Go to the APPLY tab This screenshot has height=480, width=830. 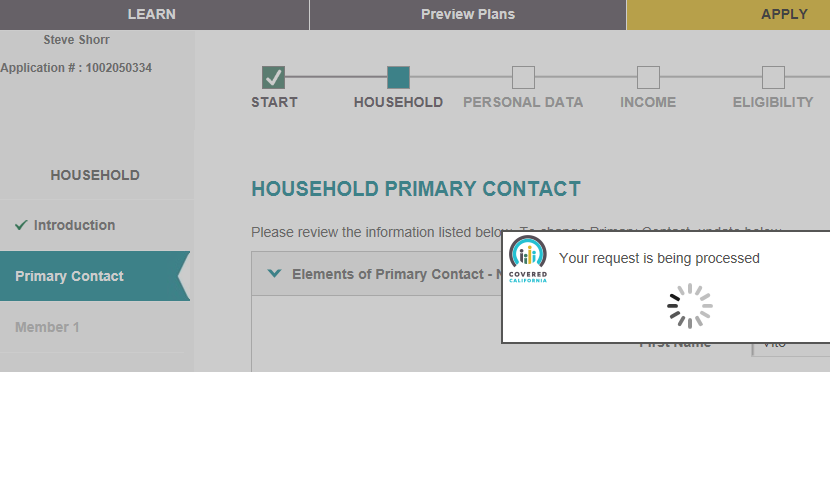(784, 14)
